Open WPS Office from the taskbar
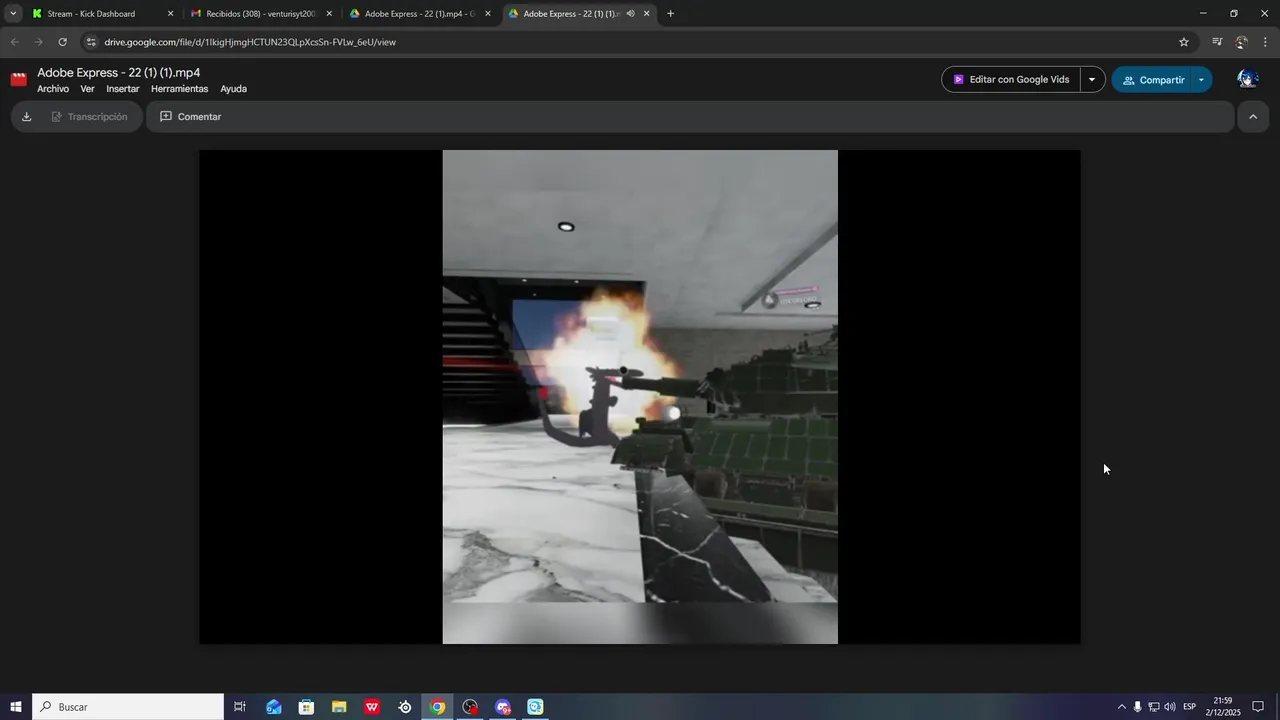The image size is (1280, 720). [372, 707]
